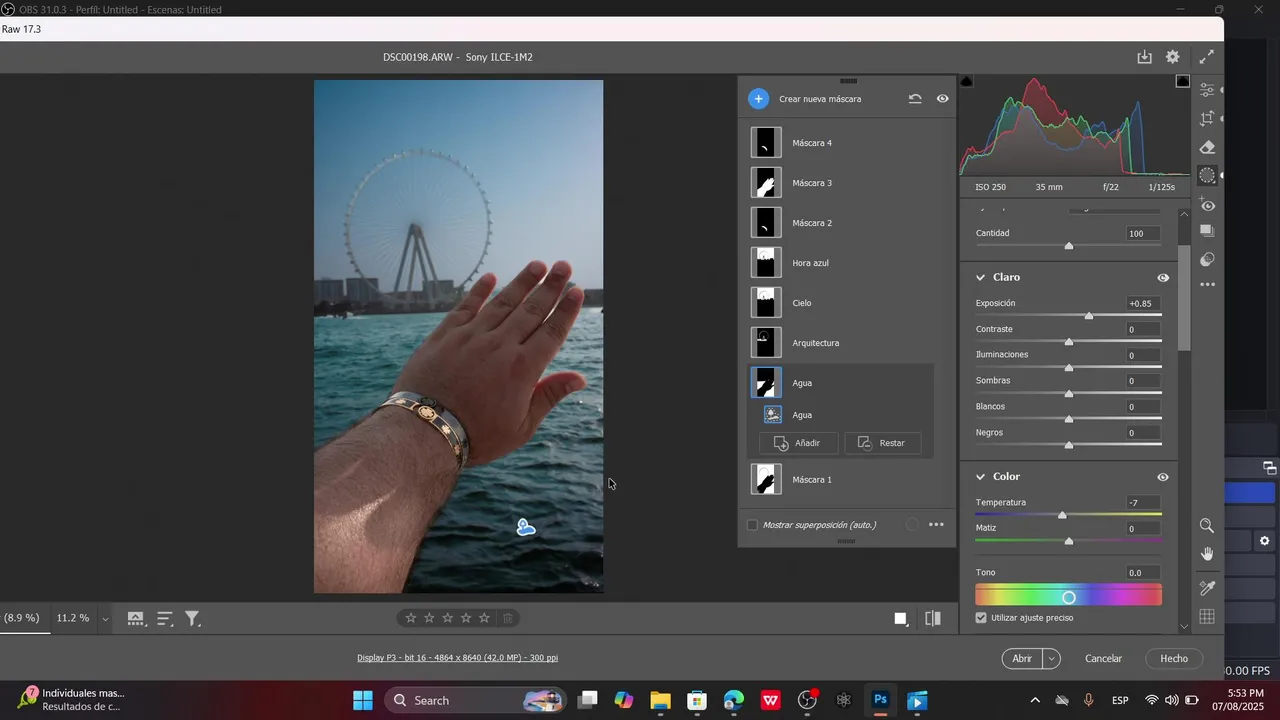Click the highlight clipping warning in histogram
This screenshot has height=720, width=1280.
[1183, 81]
